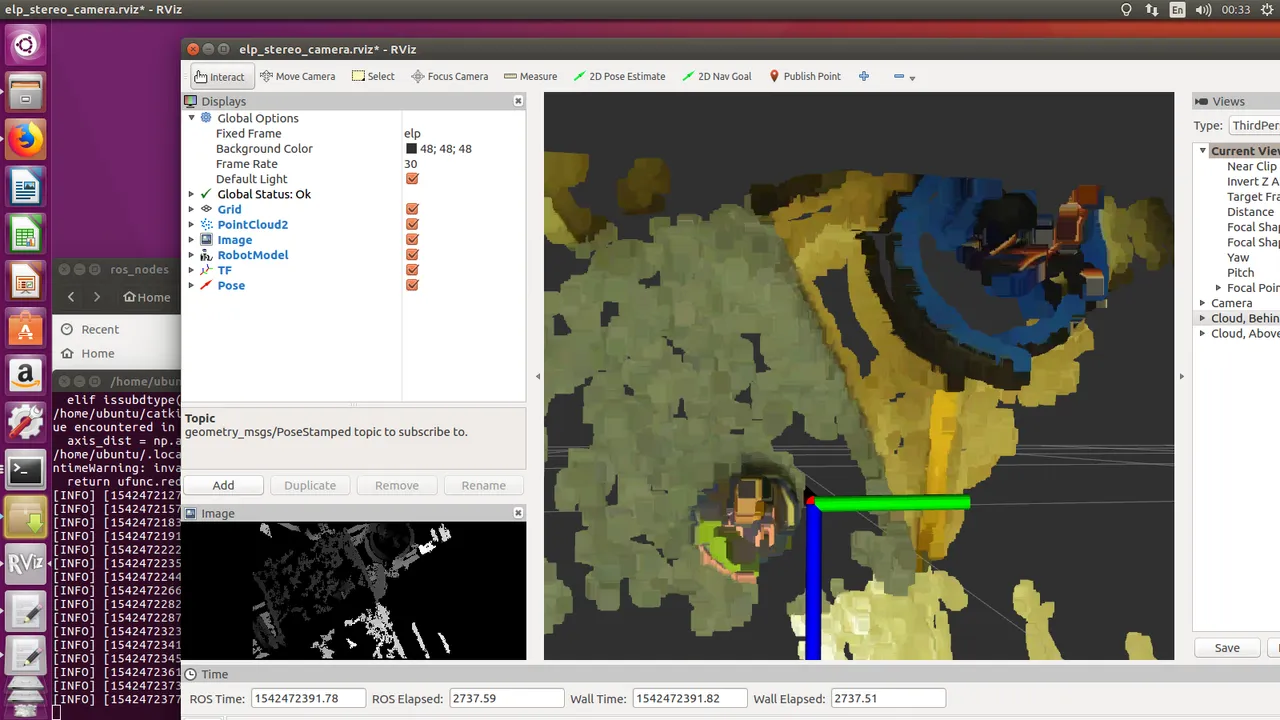
Task: Expand the TF display tree
Action: click(x=192, y=270)
